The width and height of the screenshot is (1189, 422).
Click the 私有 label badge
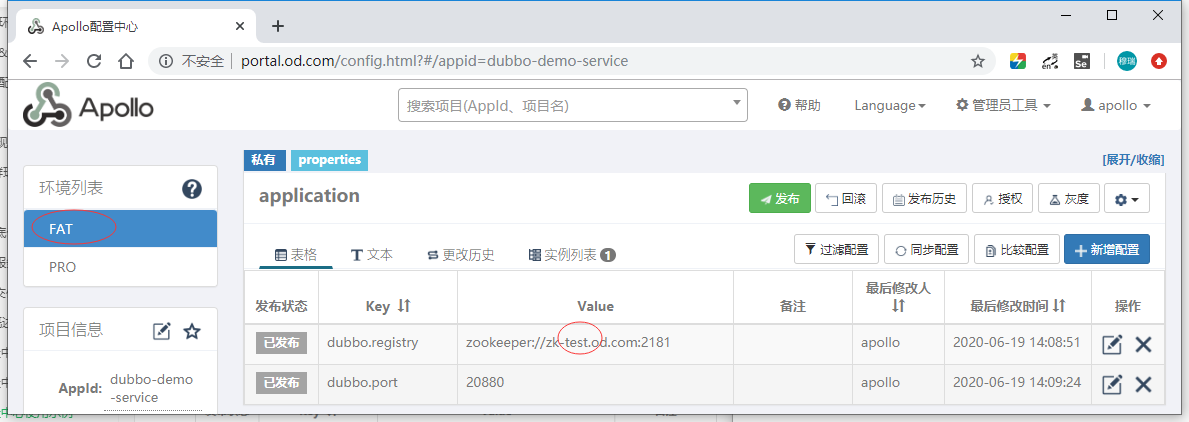(x=264, y=160)
